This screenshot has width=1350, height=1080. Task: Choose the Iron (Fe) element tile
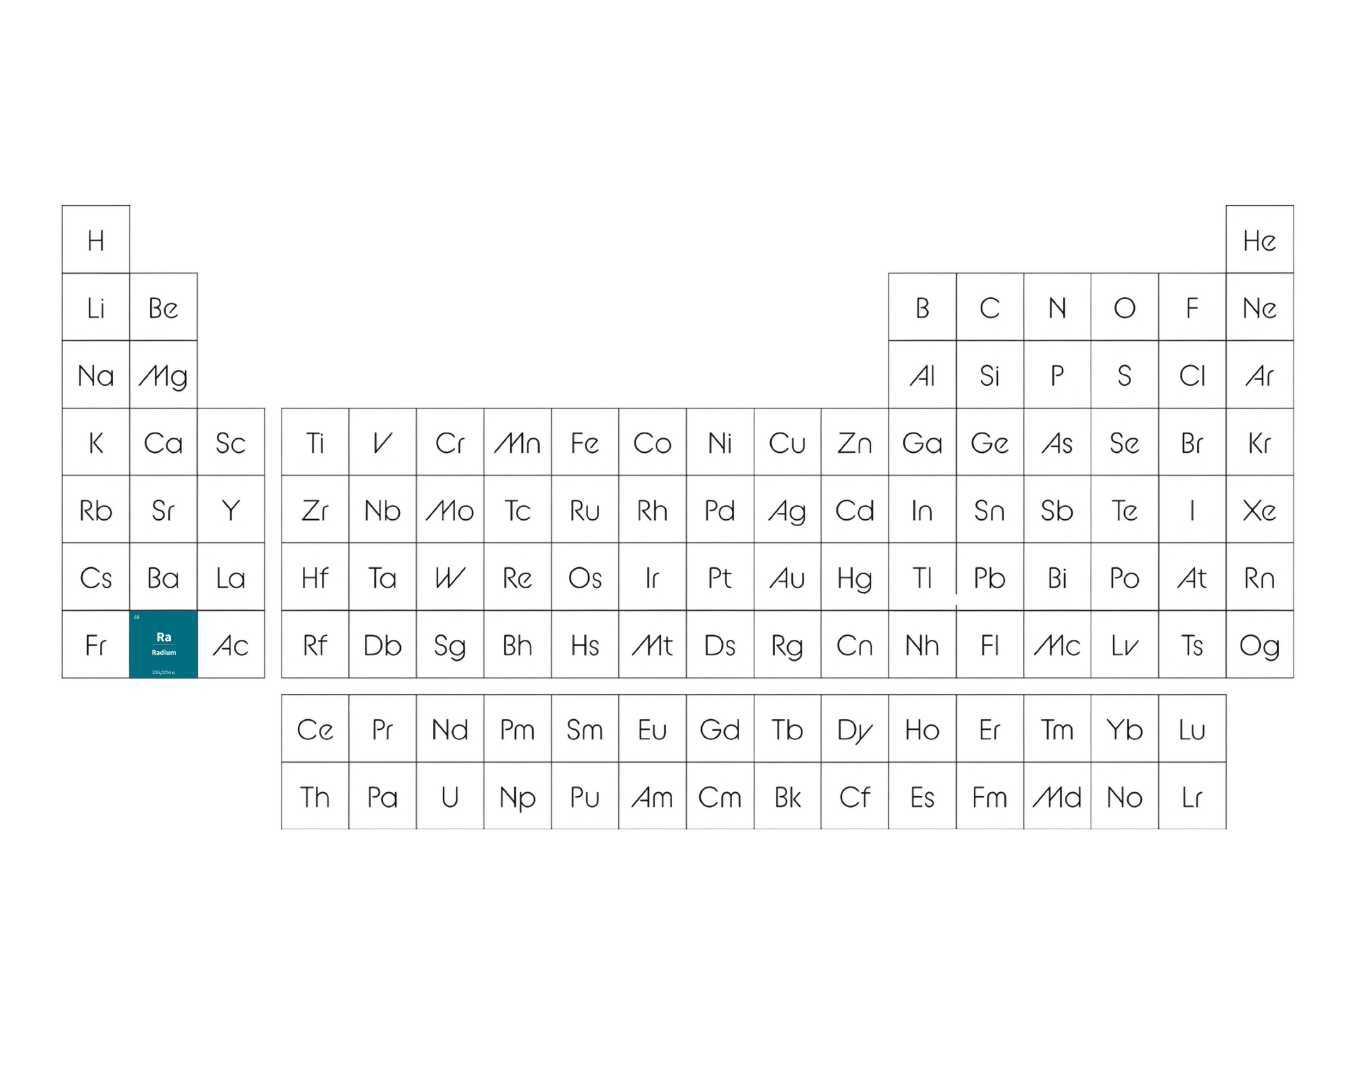click(585, 442)
